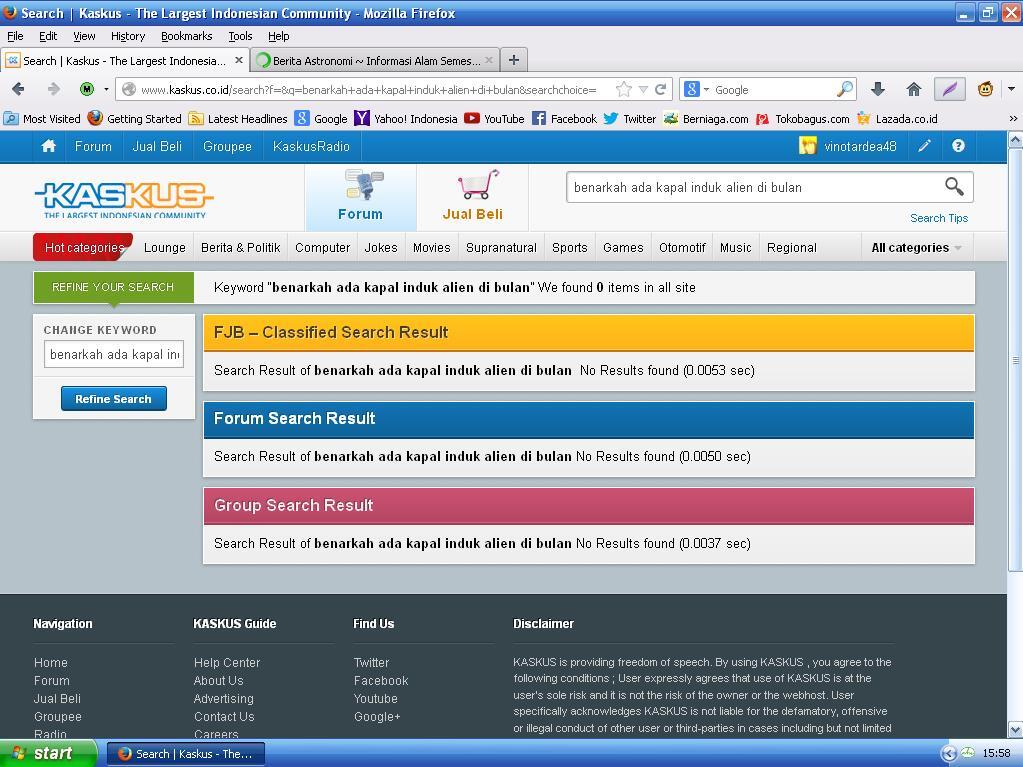Click the page scrollbar down arrow

(1015, 729)
